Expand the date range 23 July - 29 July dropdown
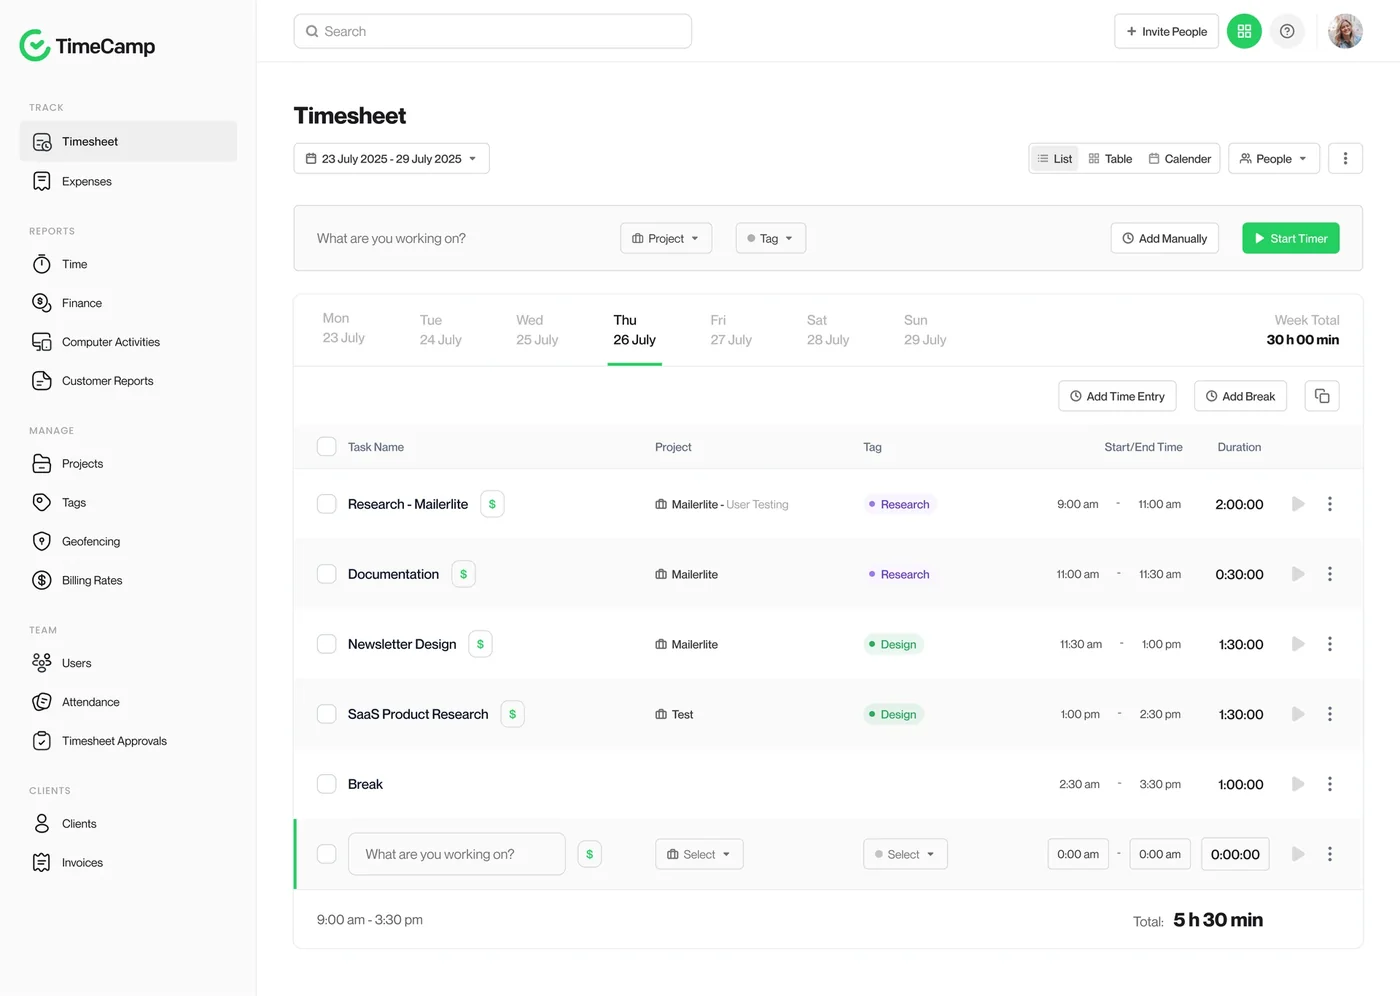Screen dimensions: 1400x996 392,158
